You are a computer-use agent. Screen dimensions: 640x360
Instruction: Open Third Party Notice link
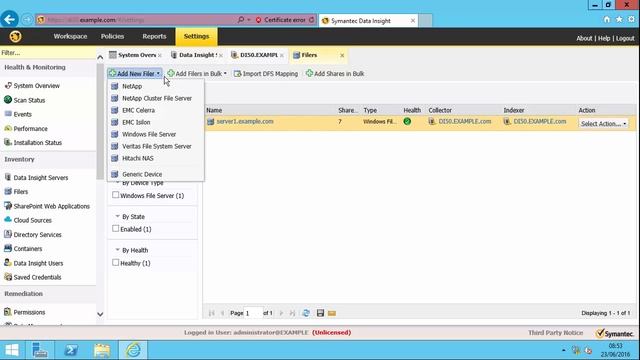point(556,333)
